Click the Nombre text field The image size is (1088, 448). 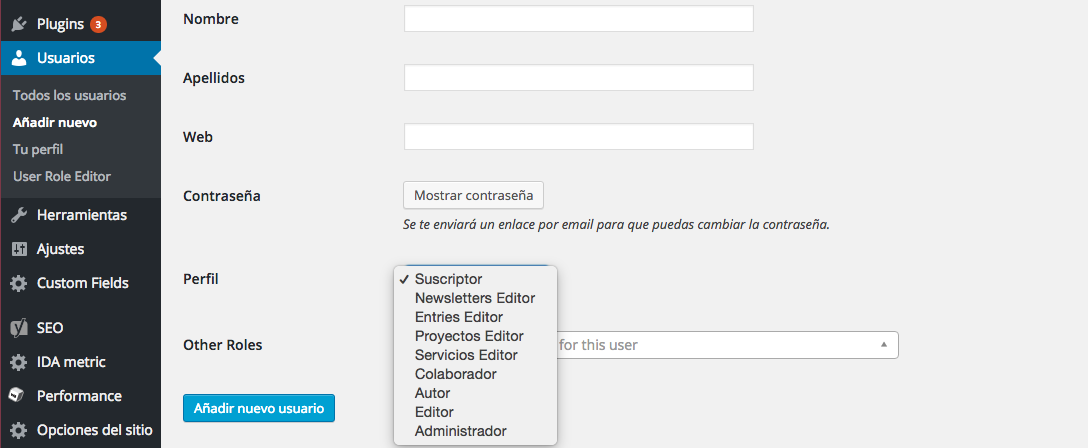579,19
